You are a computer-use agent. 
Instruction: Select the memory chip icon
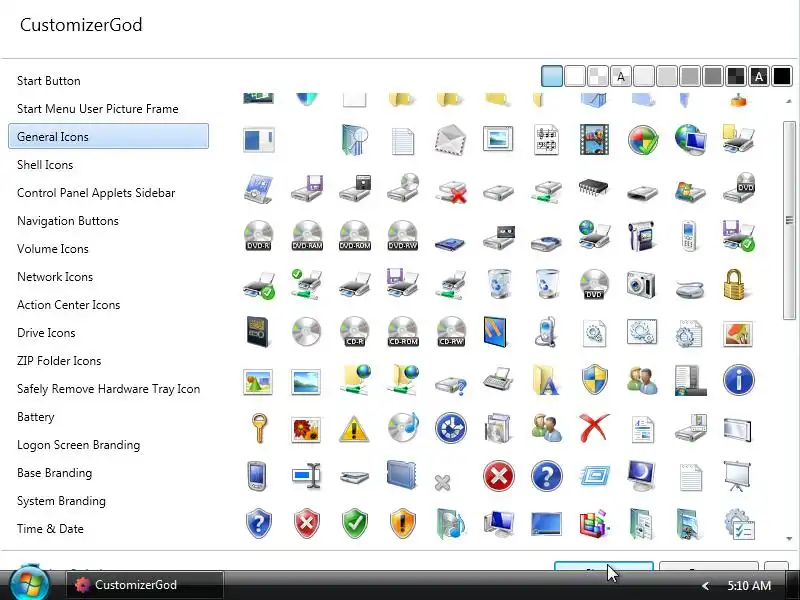tap(594, 188)
